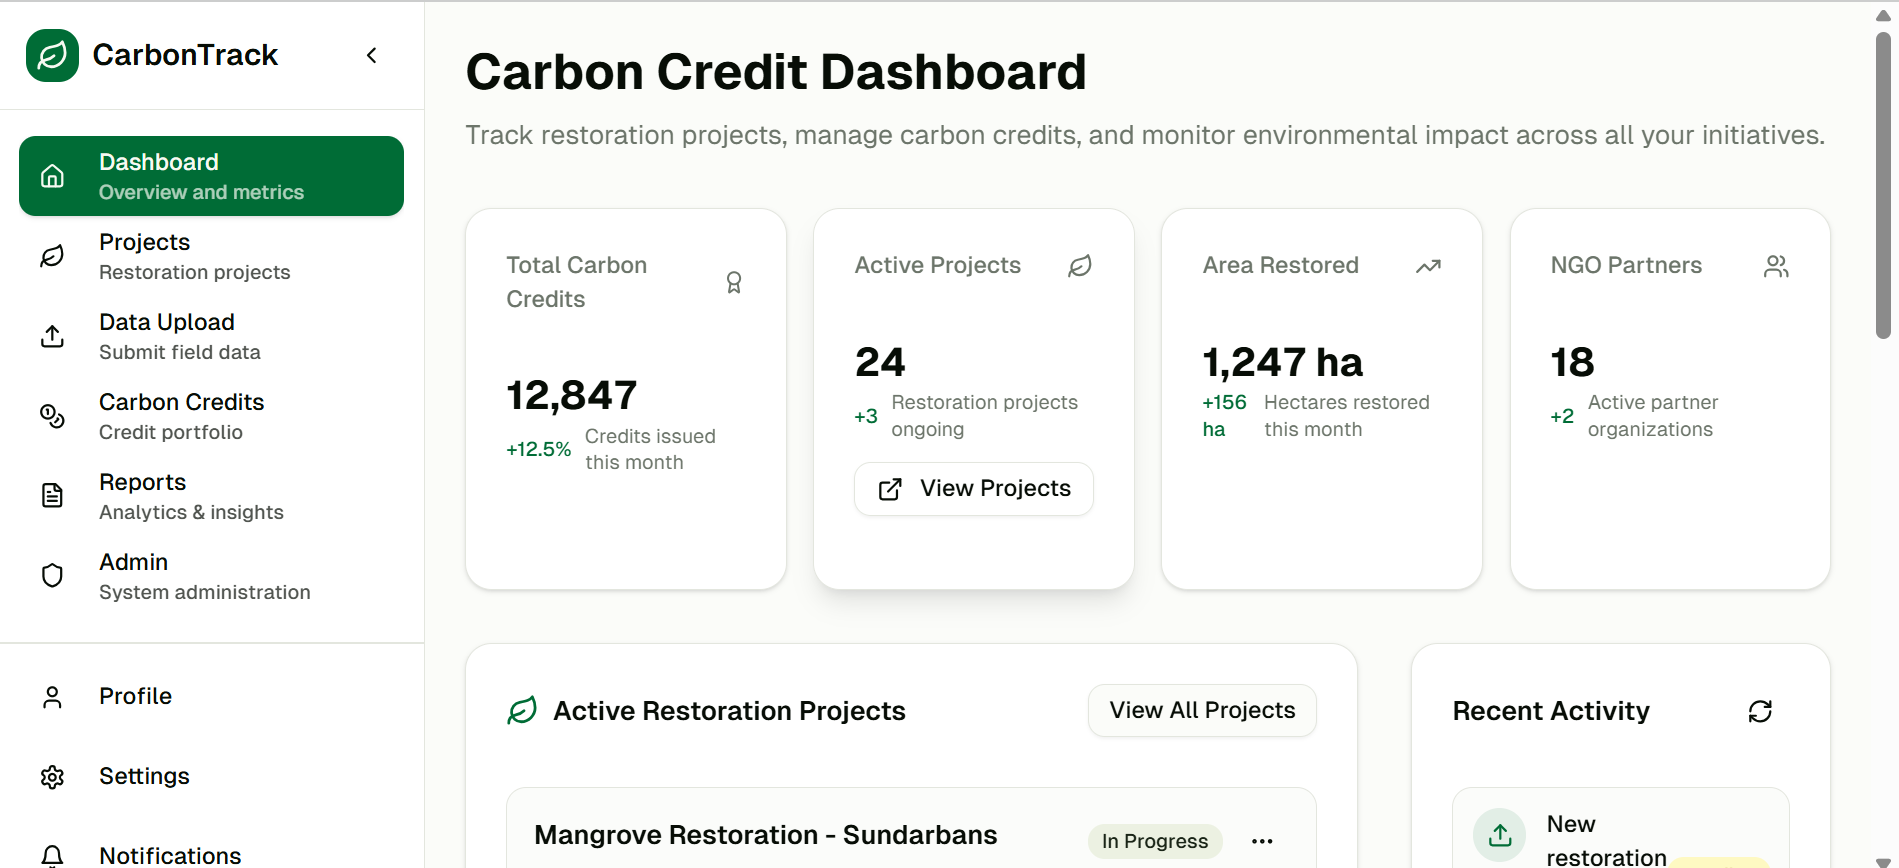
Task: Click the trending arrow icon on Area Restored
Action: 1428,266
